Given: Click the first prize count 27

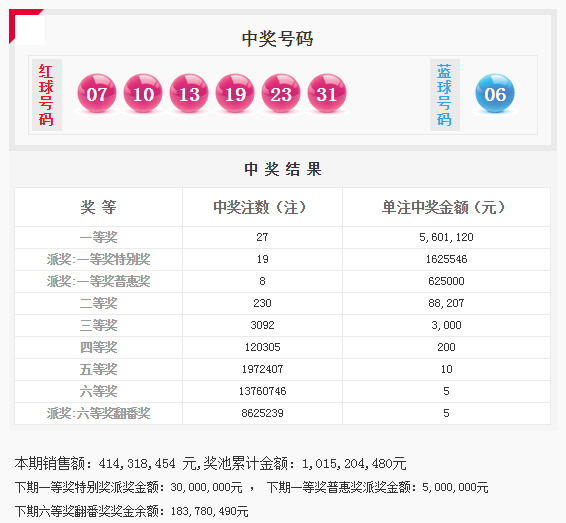Looking at the screenshot, I should click(x=262, y=237).
